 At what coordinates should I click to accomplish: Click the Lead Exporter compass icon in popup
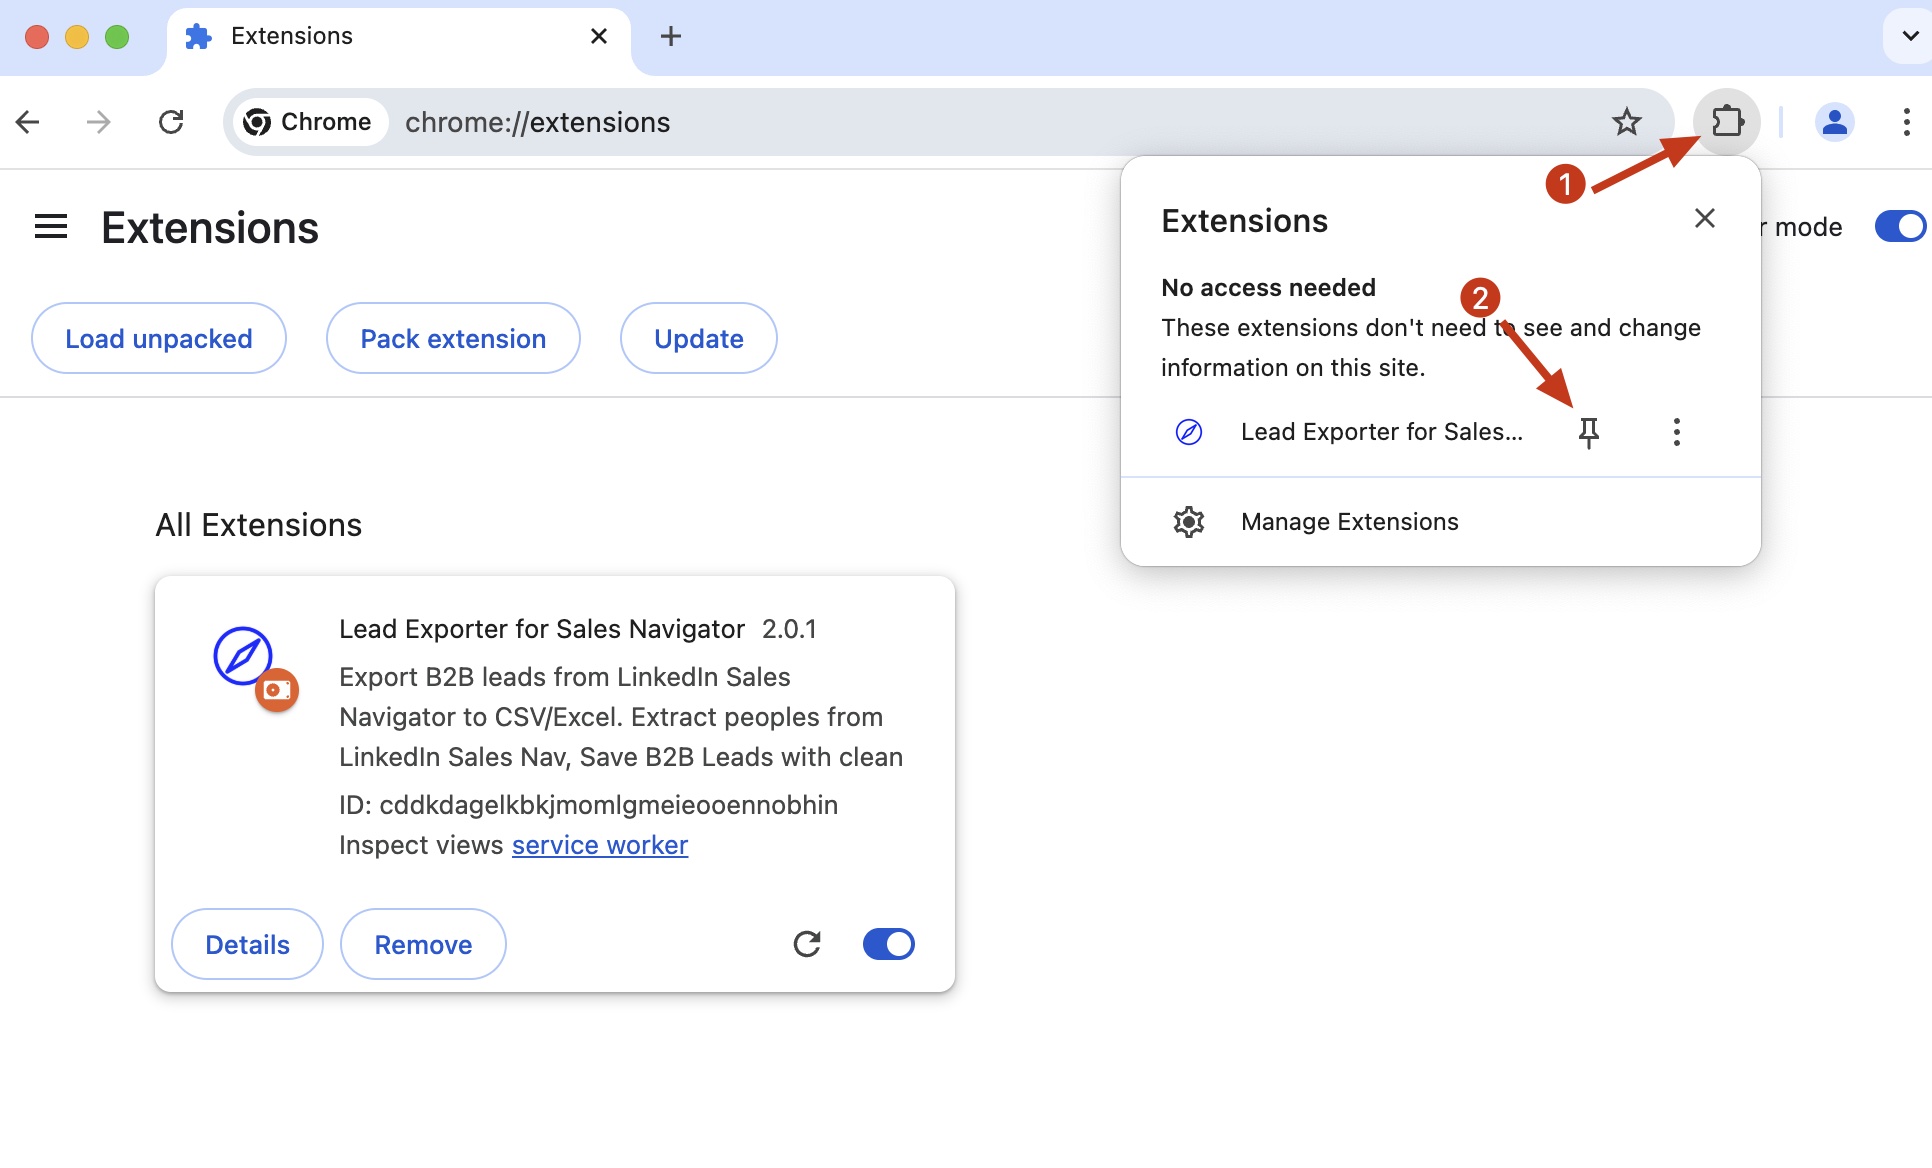pos(1188,431)
